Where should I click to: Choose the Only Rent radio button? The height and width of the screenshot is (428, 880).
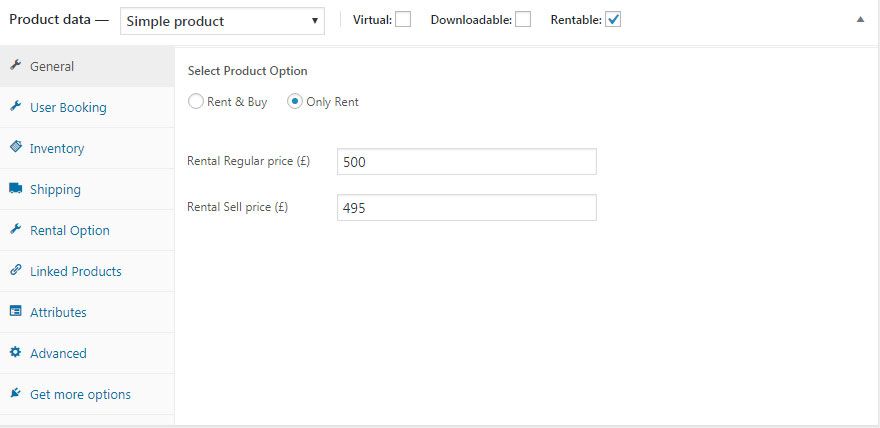coord(295,102)
